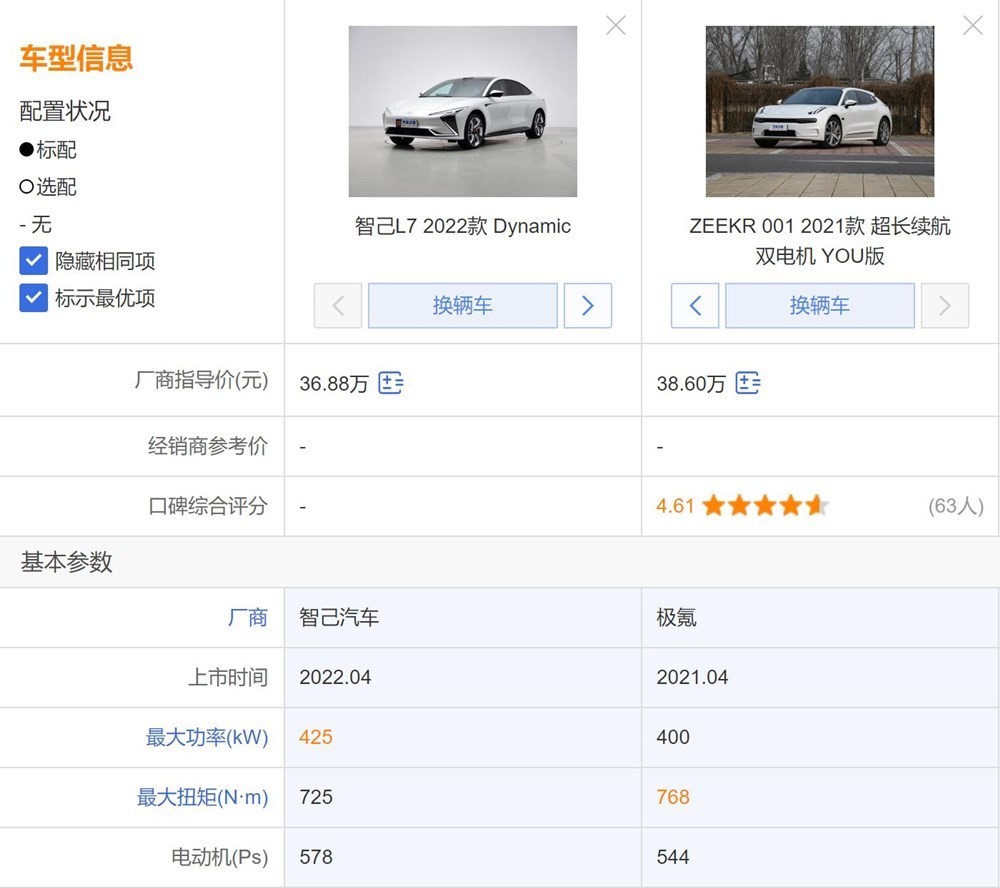This screenshot has height=888, width=1000.
Task: Open ZEEKR 001 2021款 超长续航 model title
Action: pyautogui.click(x=820, y=240)
